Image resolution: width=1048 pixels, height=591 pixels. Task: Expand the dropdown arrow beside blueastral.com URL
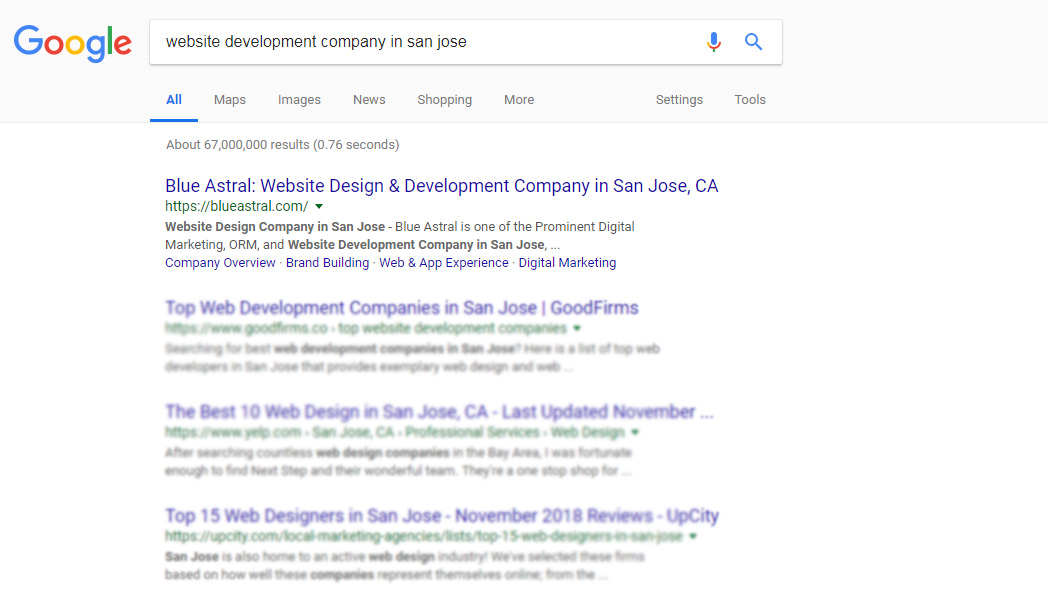coord(319,207)
